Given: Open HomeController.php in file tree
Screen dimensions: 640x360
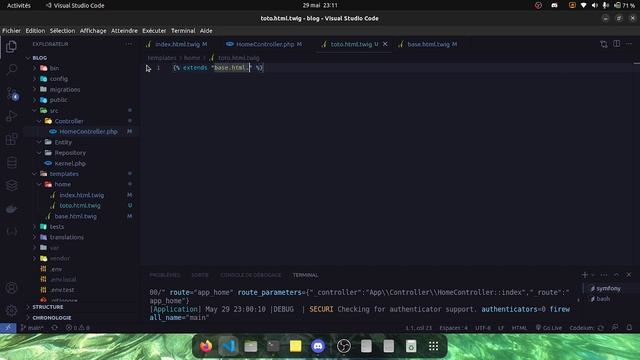Looking at the screenshot, I should pyautogui.click(x=88, y=131).
